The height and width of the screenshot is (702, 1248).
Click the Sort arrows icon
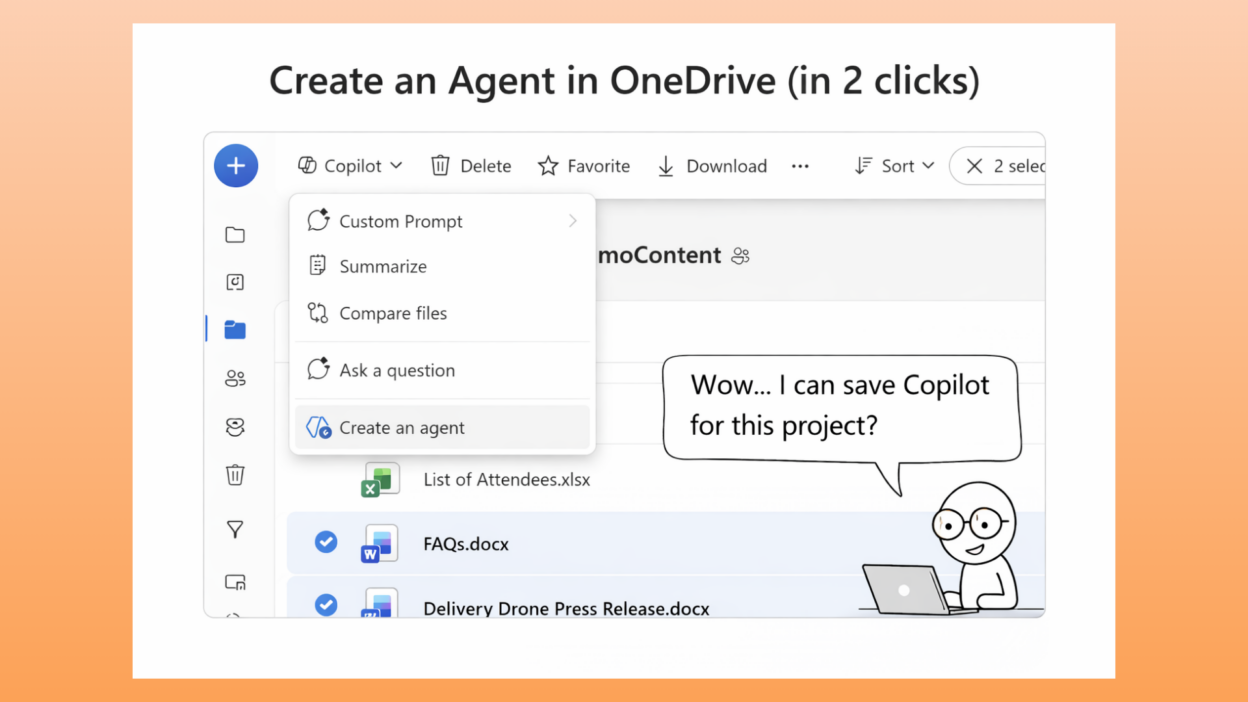pos(863,166)
